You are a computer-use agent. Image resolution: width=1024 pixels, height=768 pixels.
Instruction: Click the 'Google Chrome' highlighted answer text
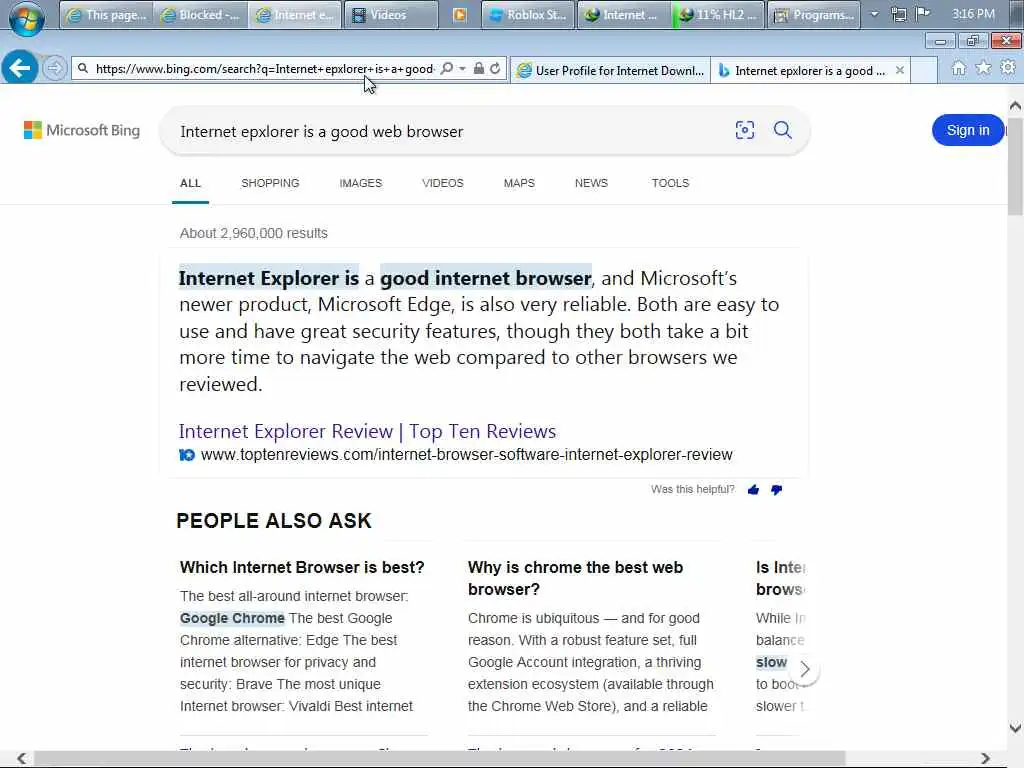click(232, 618)
